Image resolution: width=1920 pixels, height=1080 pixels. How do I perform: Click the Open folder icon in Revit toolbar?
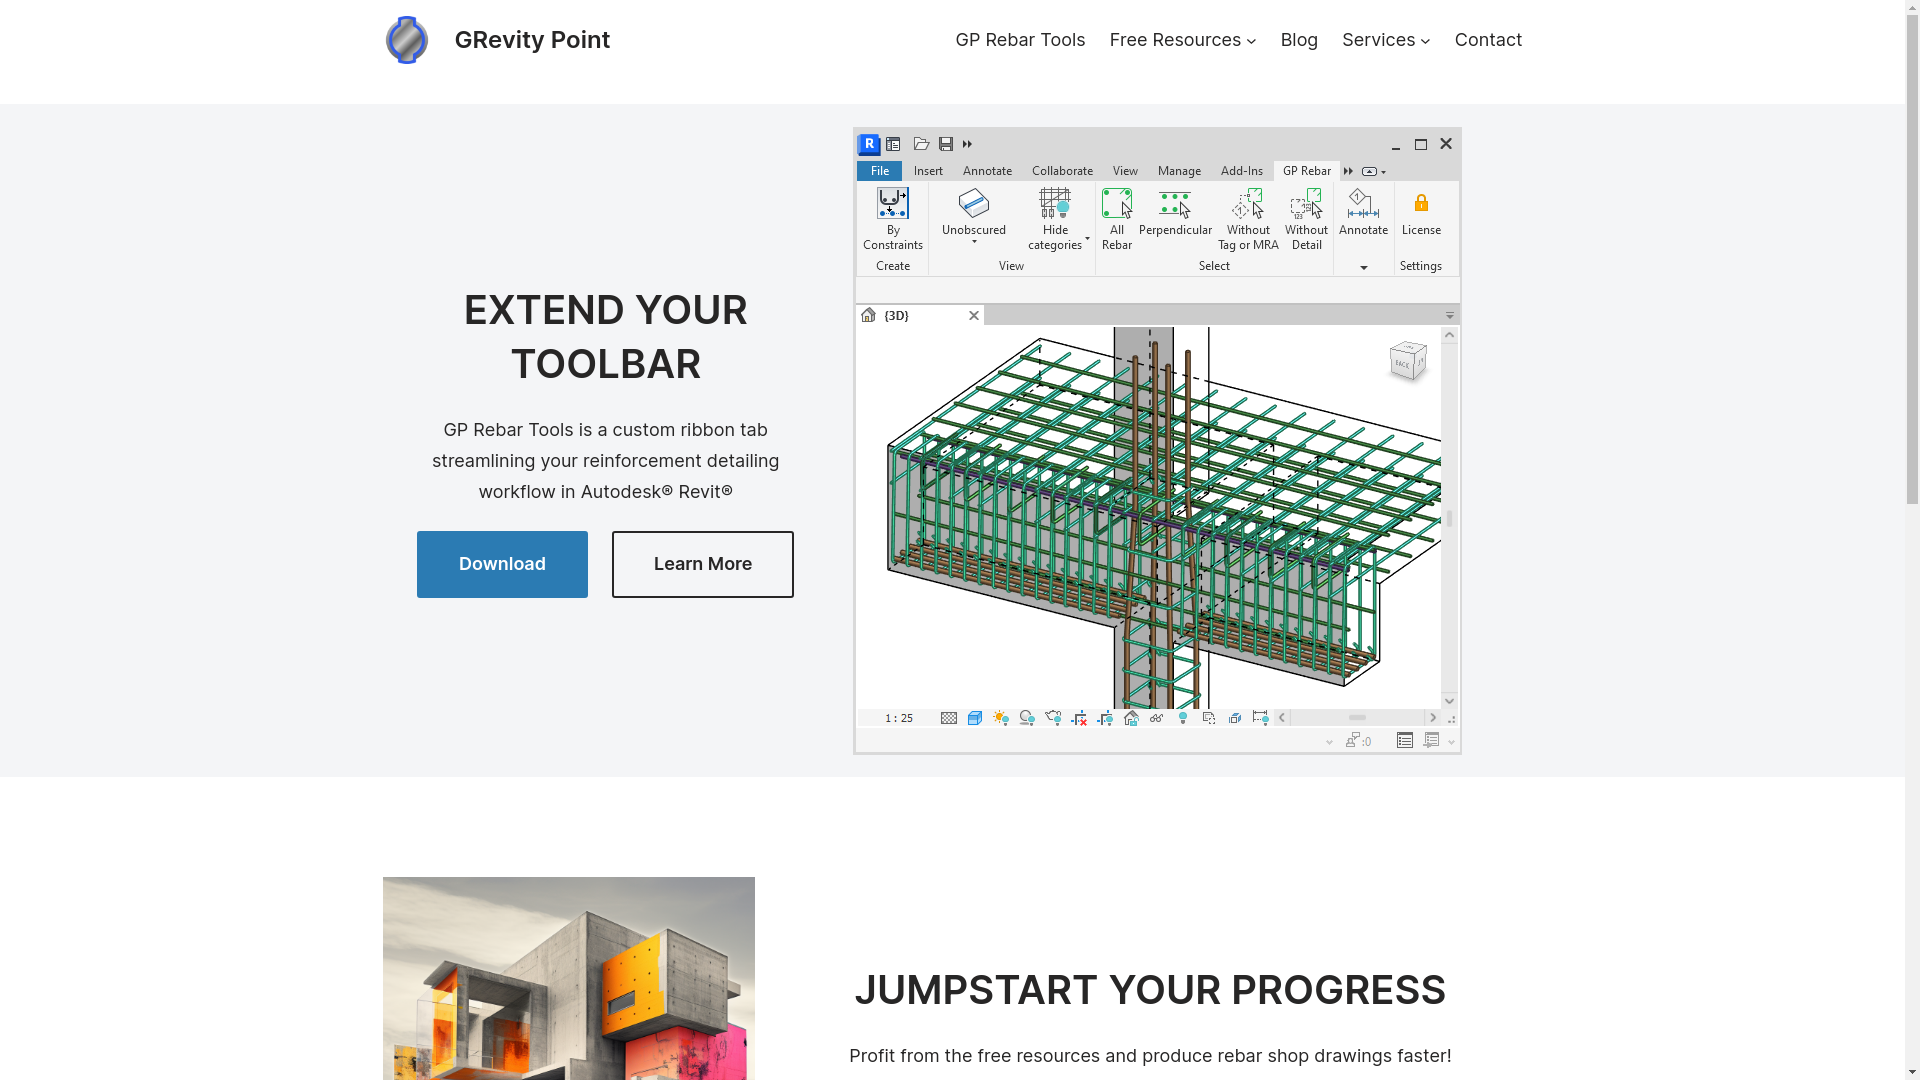[x=921, y=144]
